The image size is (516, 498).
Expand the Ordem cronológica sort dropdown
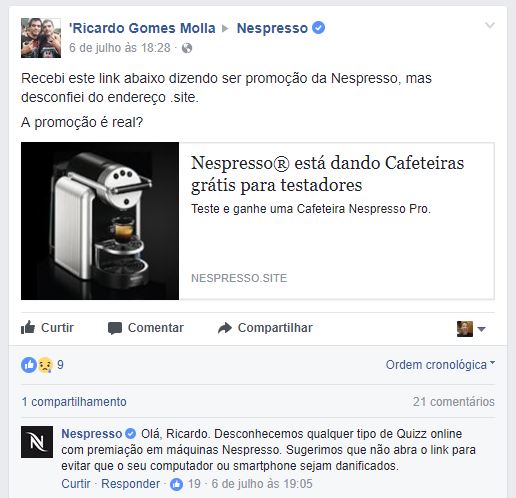click(440, 365)
